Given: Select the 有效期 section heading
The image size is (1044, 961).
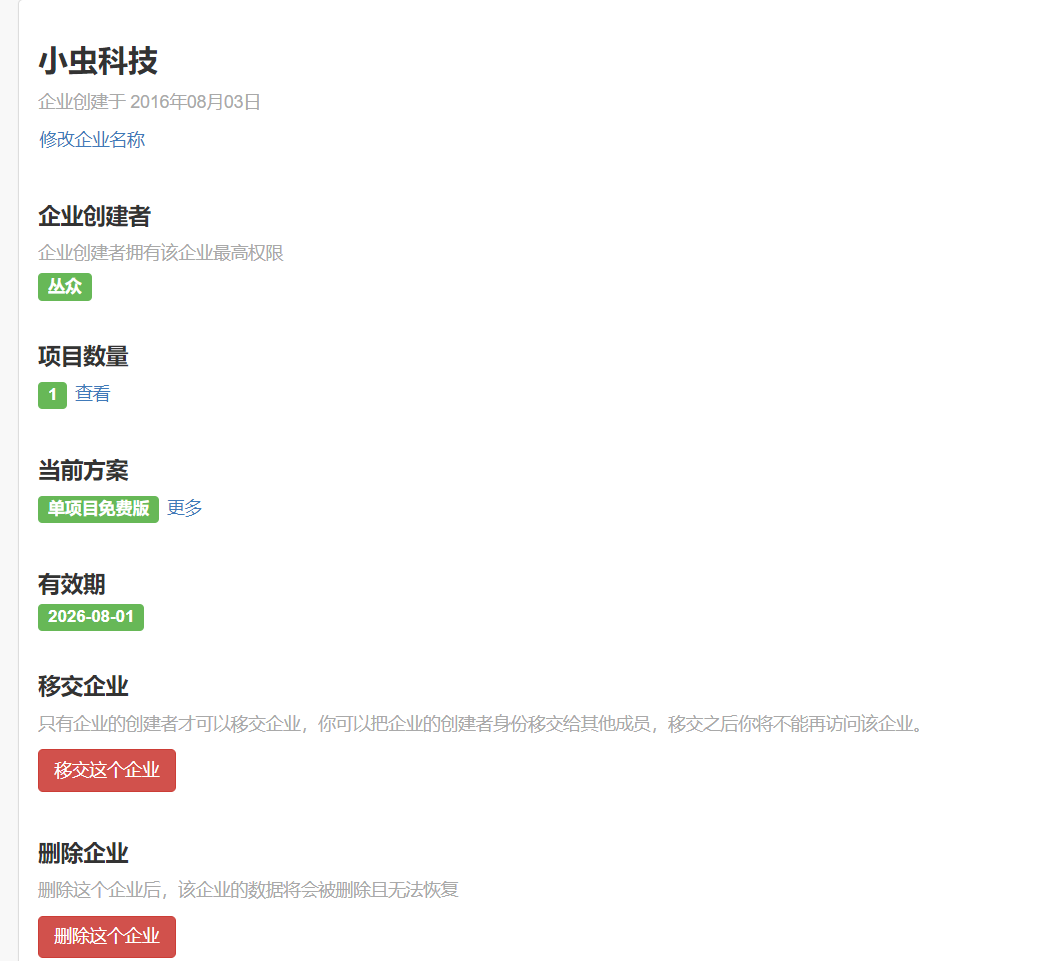Looking at the screenshot, I should point(71,584).
